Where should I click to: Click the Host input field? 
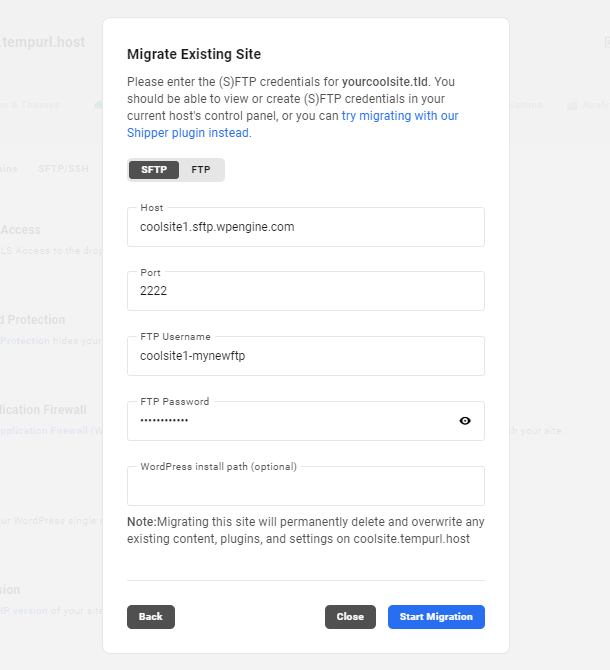[305, 227]
